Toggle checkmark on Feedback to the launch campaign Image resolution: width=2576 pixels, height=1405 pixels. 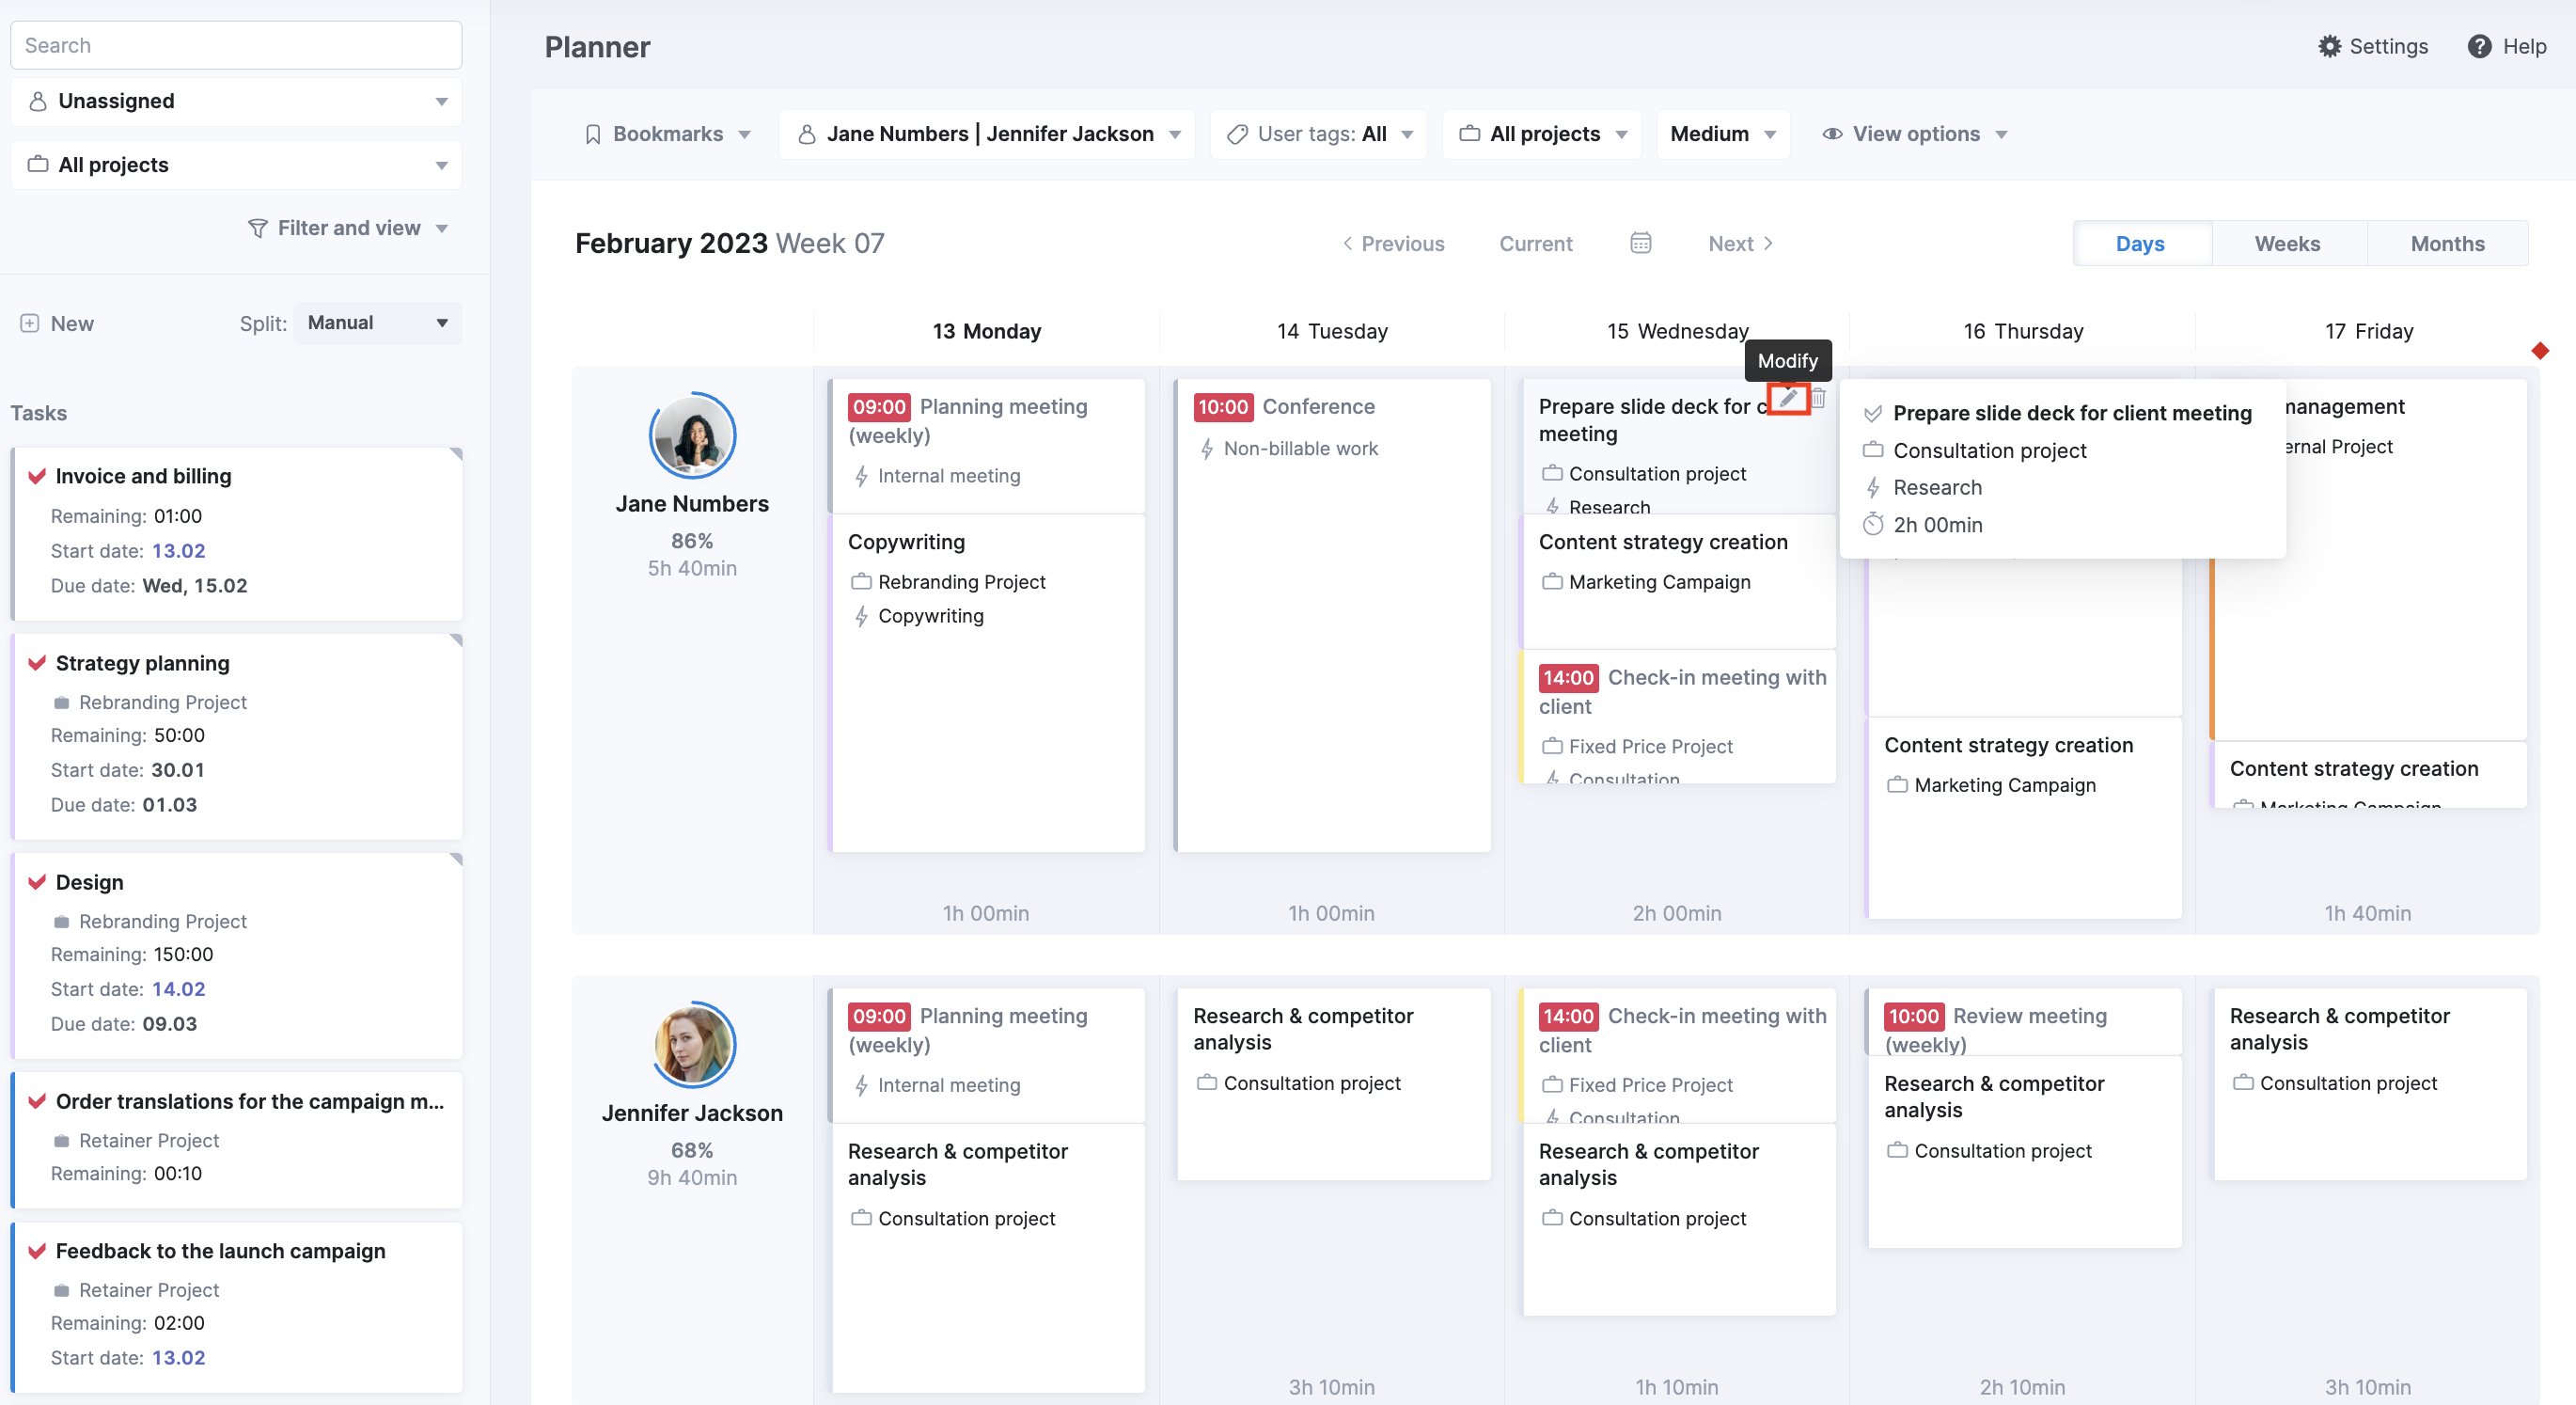click(x=37, y=1251)
